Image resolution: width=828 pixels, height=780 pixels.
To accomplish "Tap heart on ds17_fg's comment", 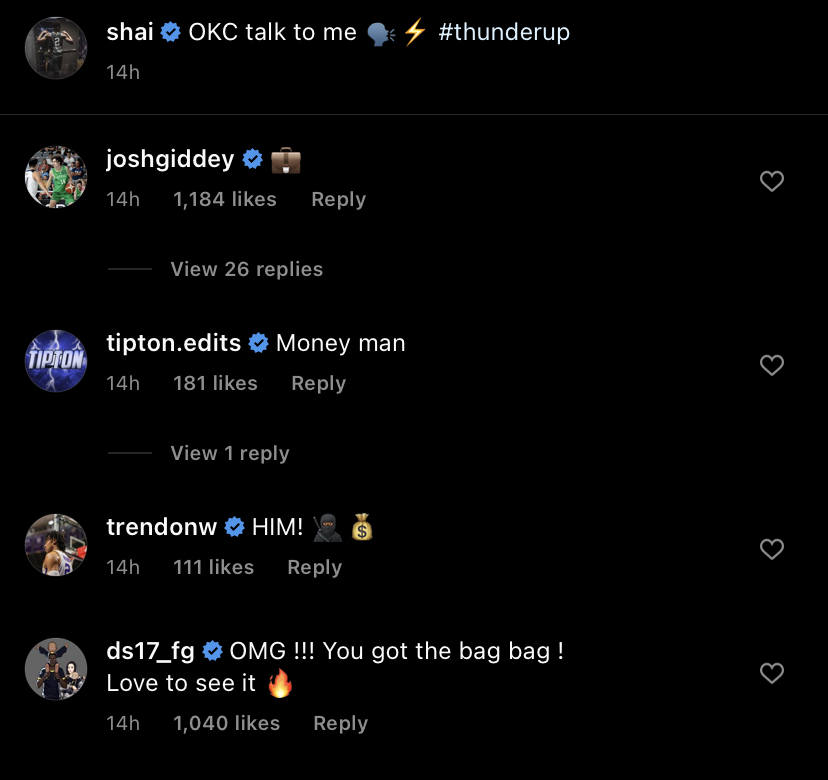I will [771, 673].
